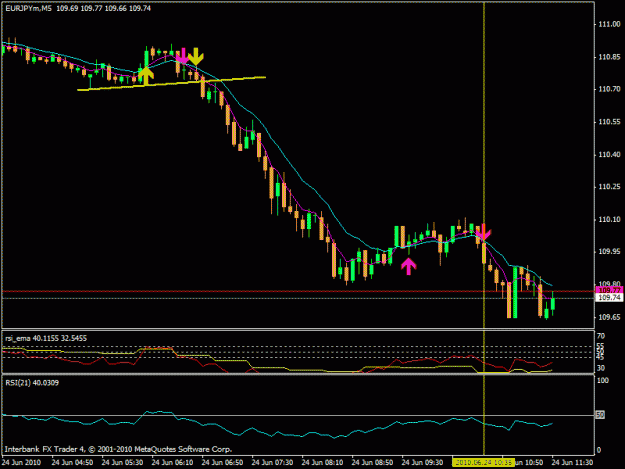Click the boxed 50 level on the RSI scale
The image size is (625, 469).
(x=600, y=415)
